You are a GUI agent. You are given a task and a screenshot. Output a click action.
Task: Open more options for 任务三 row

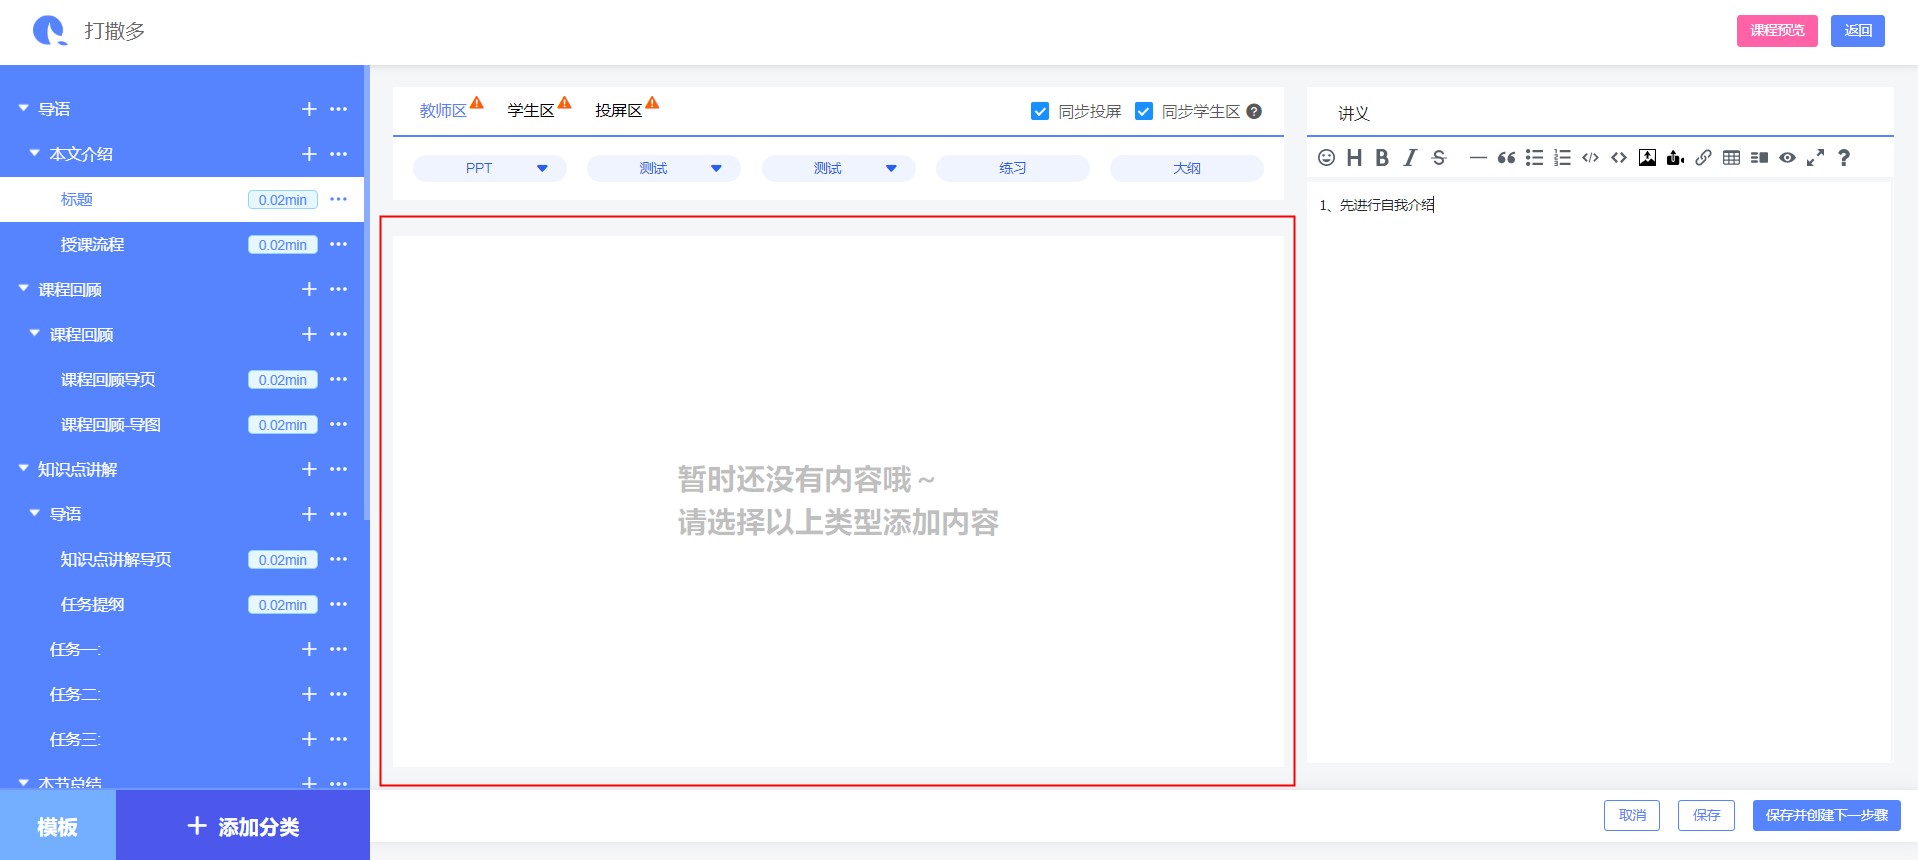click(339, 739)
